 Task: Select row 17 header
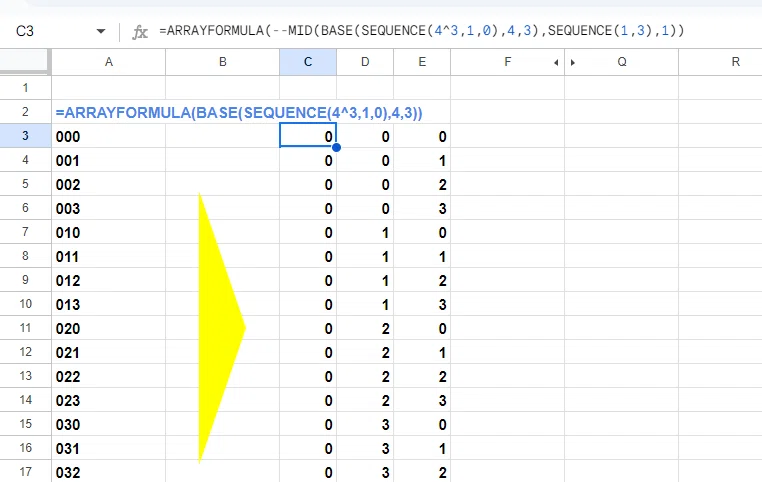tap(25, 472)
